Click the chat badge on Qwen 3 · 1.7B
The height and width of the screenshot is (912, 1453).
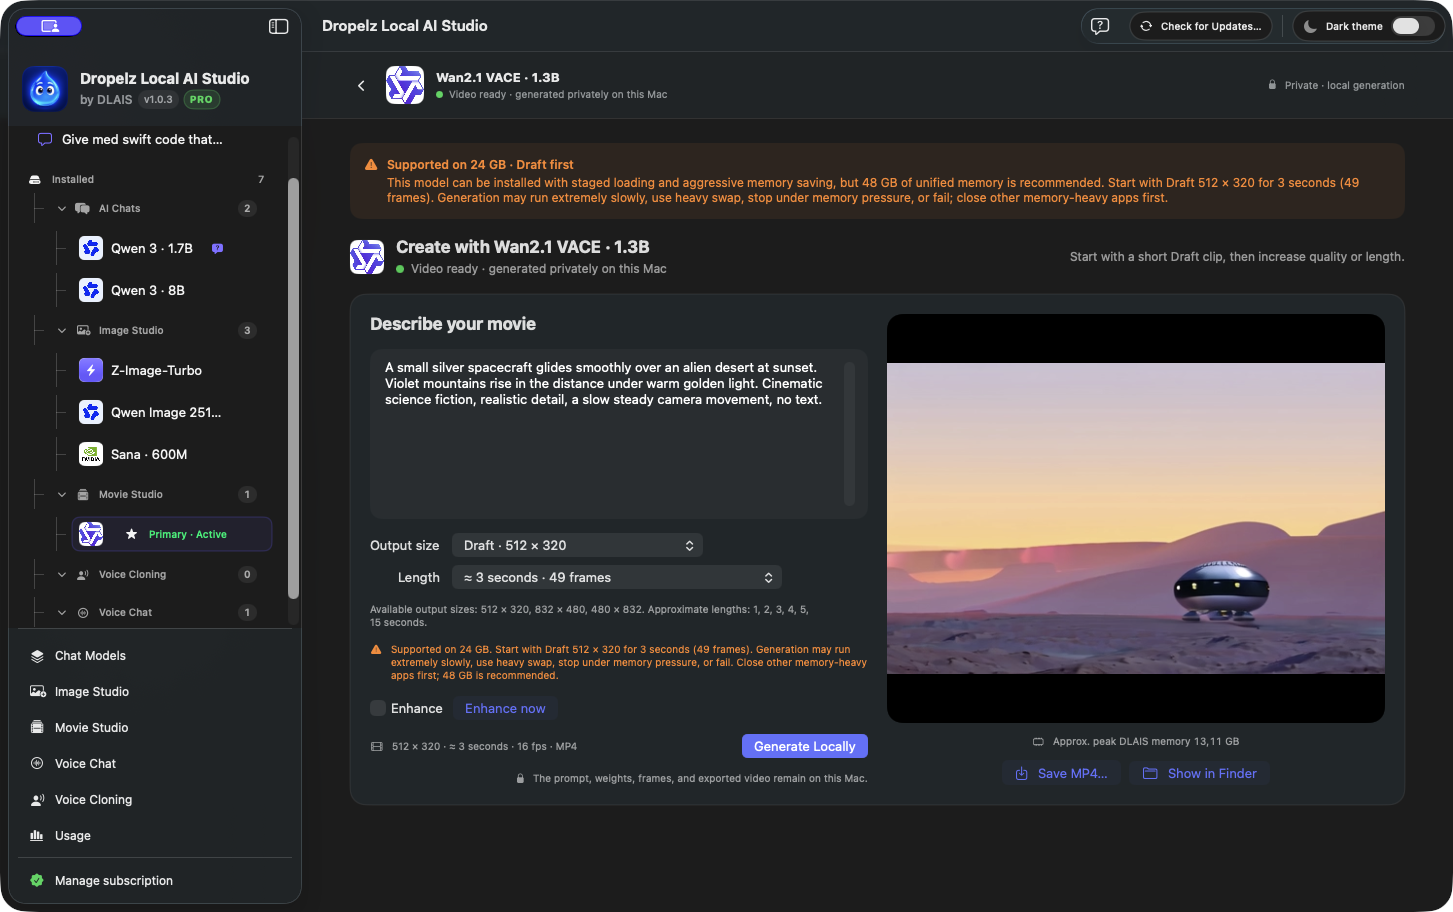point(217,248)
